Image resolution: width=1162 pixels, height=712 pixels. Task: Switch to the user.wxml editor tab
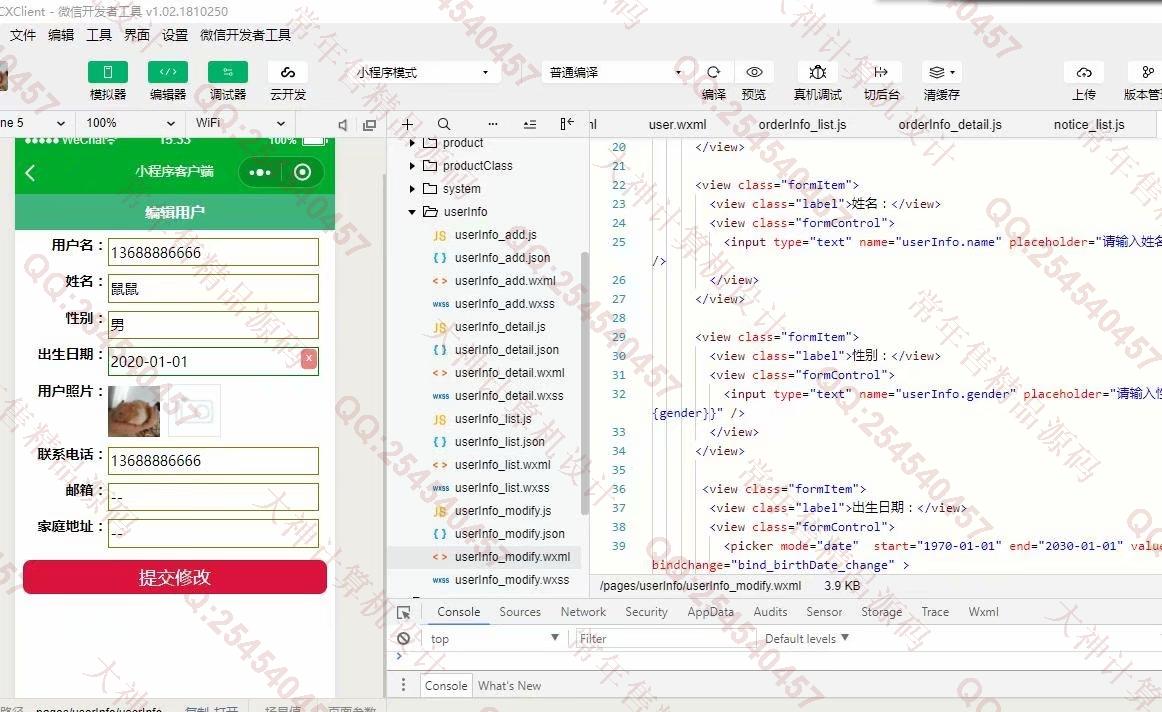pyautogui.click(x=677, y=124)
